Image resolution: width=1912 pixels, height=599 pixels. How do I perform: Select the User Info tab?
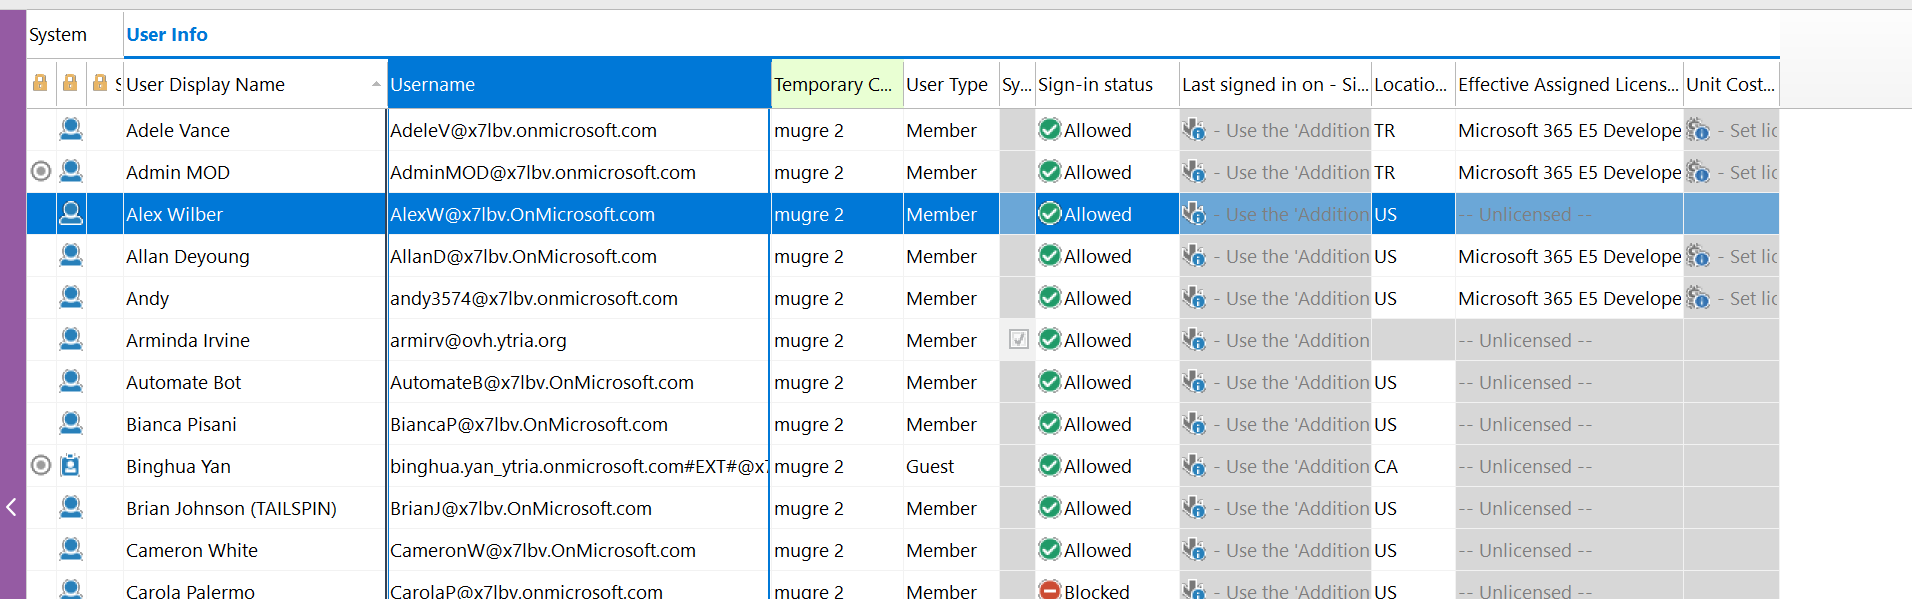tap(167, 35)
